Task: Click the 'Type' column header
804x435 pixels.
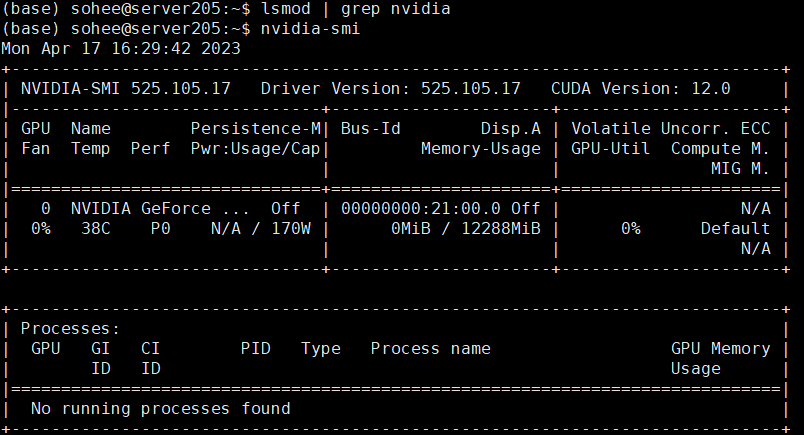Action: click(x=320, y=349)
